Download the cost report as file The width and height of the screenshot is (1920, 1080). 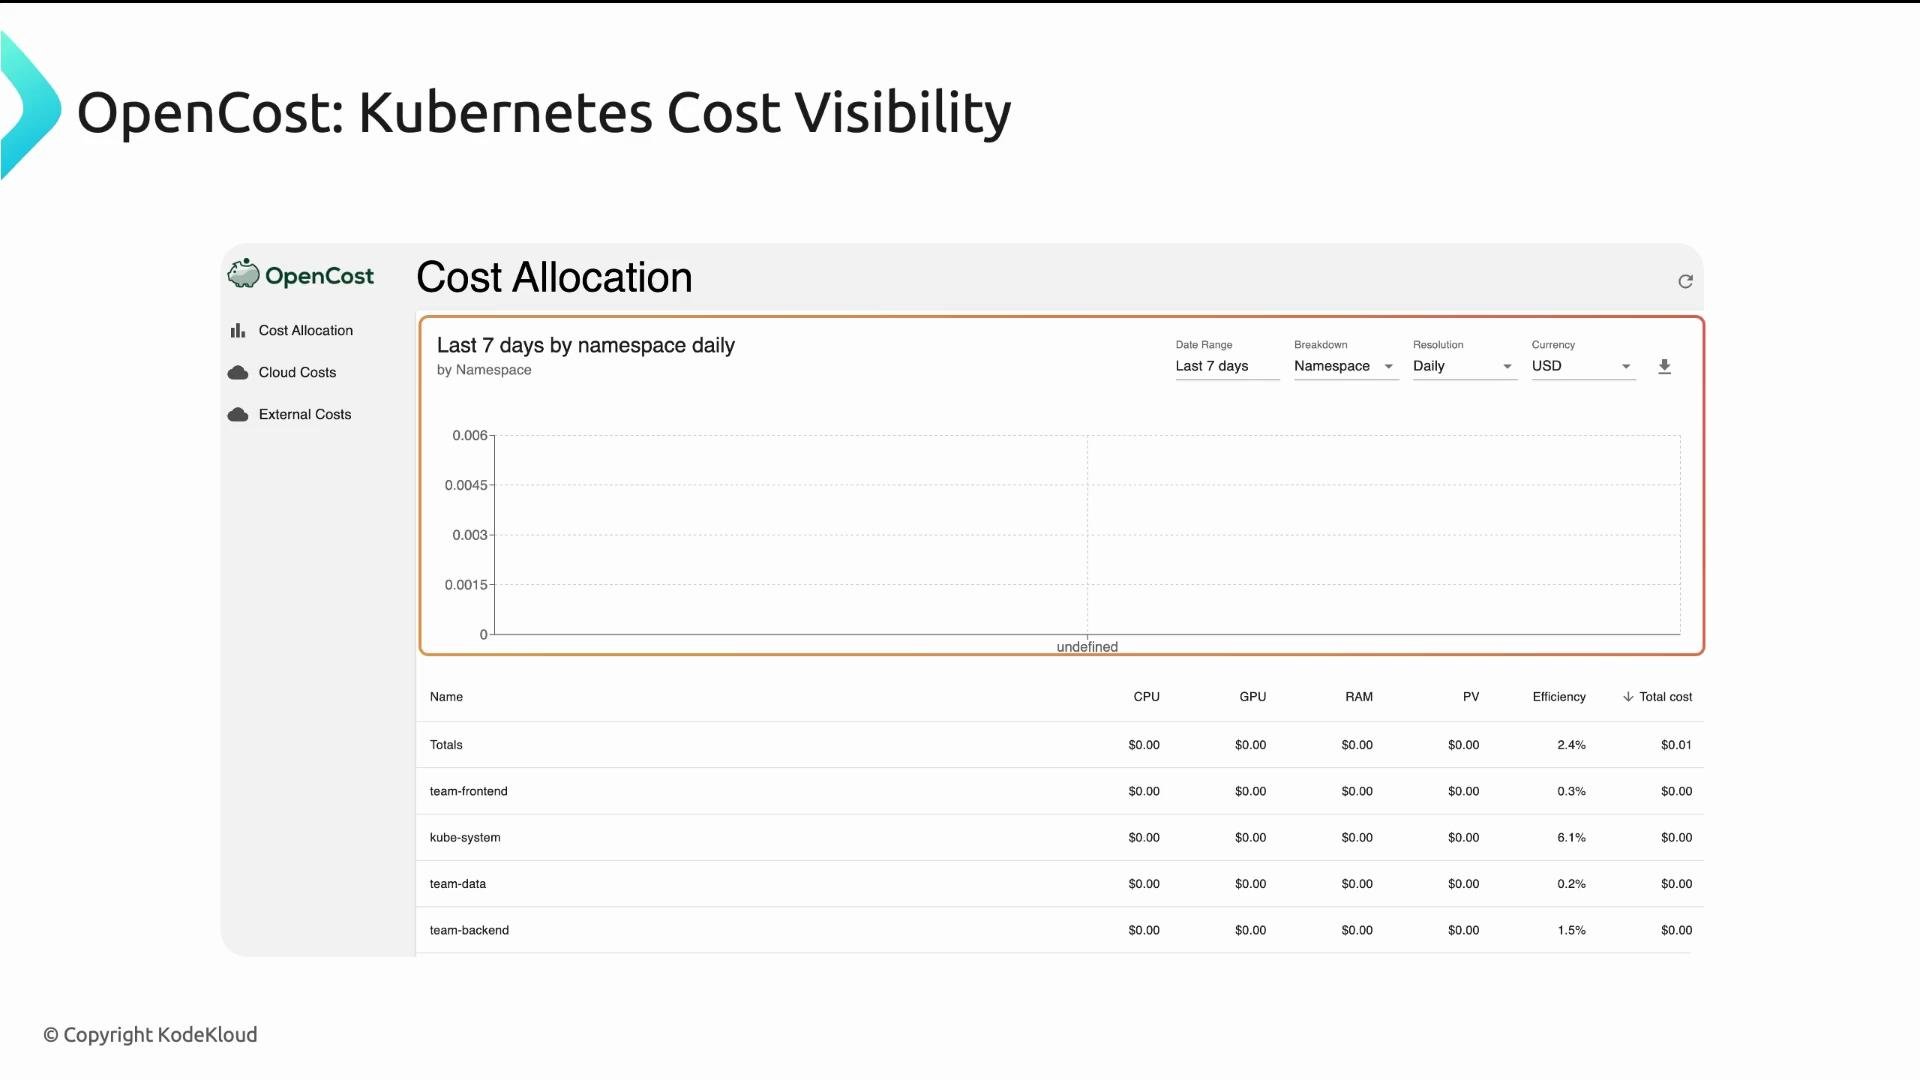pyautogui.click(x=1664, y=366)
